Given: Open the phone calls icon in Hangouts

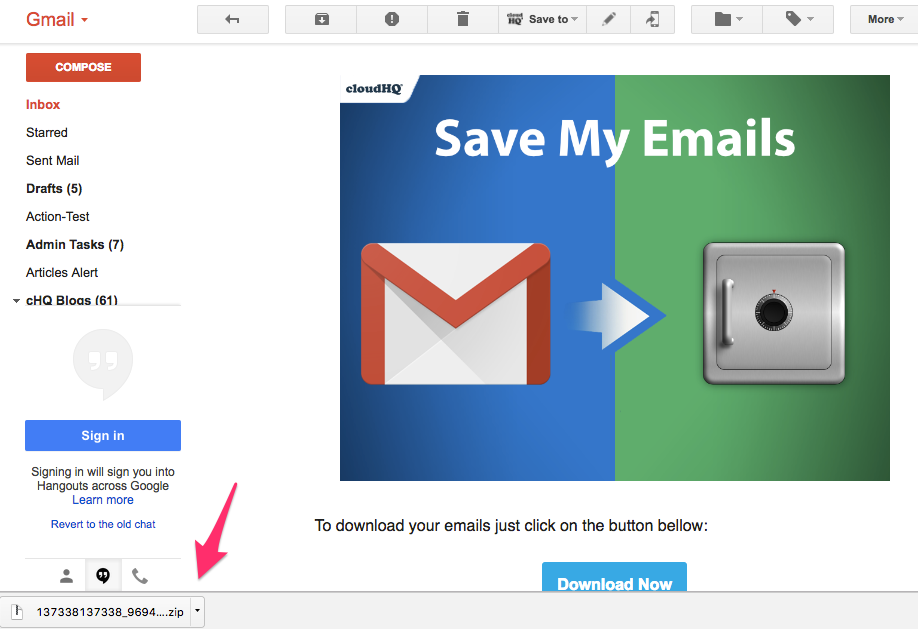Looking at the screenshot, I should coord(140,575).
